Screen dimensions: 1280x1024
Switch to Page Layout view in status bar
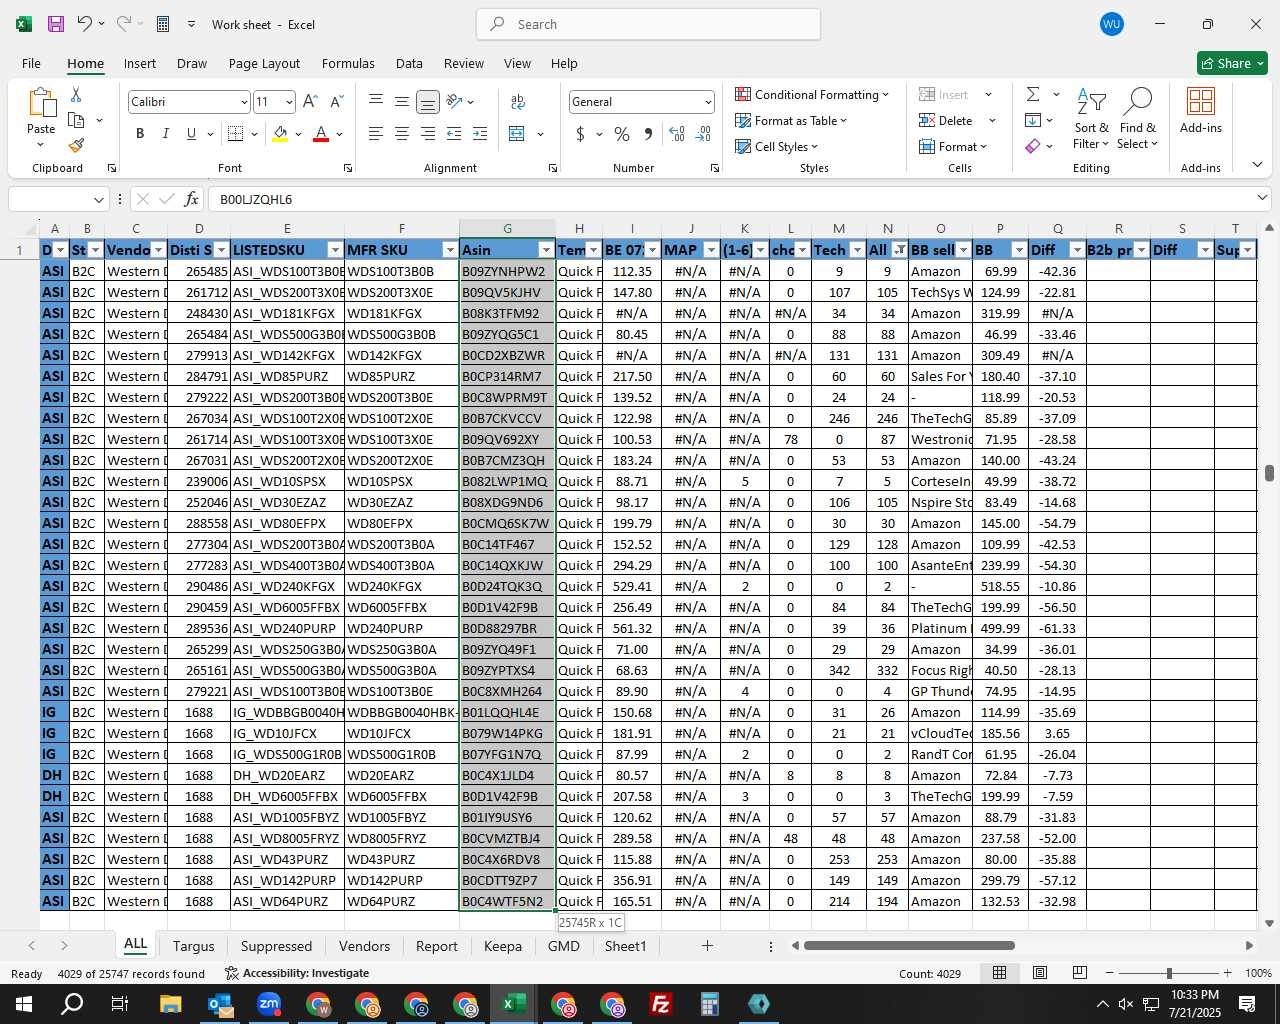[x=1040, y=973]
